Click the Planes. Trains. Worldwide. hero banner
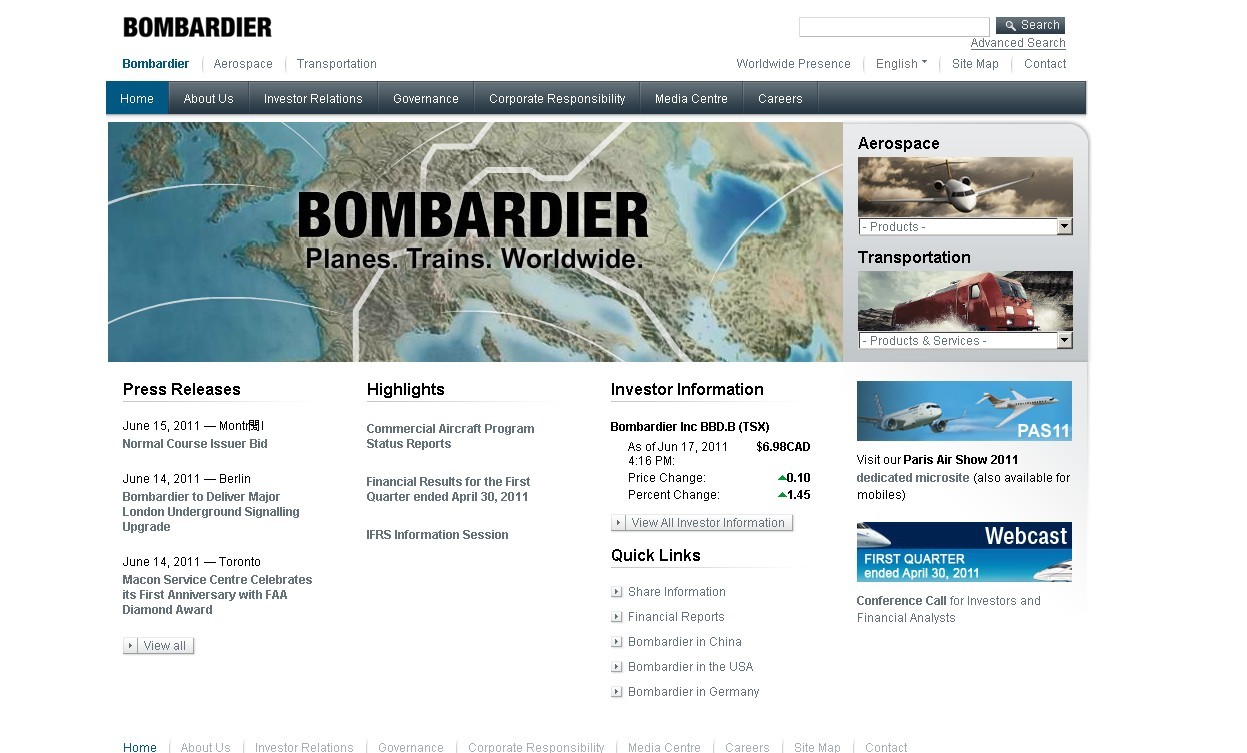Screen dimensions: 1247x753 pyautogui.click(x=475, y=242)
